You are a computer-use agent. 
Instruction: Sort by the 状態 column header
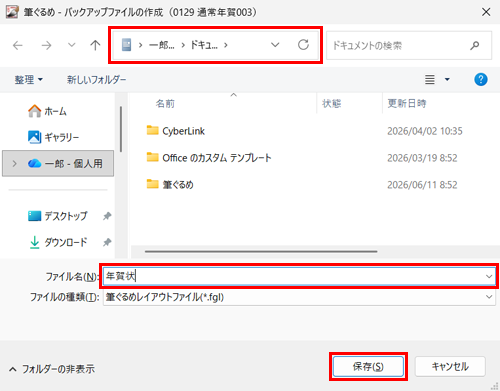point(331,103)
